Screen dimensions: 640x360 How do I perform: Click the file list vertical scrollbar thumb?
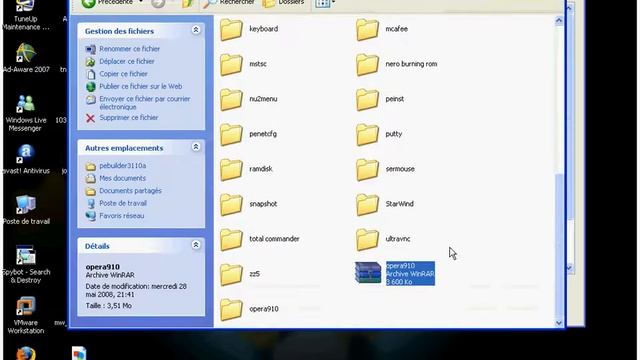click(559, 245)
